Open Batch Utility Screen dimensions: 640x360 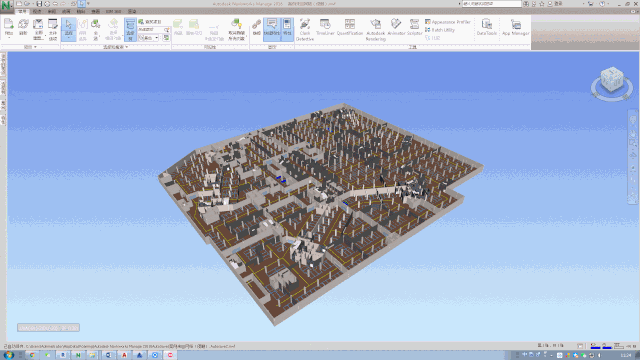click(440, 30)
